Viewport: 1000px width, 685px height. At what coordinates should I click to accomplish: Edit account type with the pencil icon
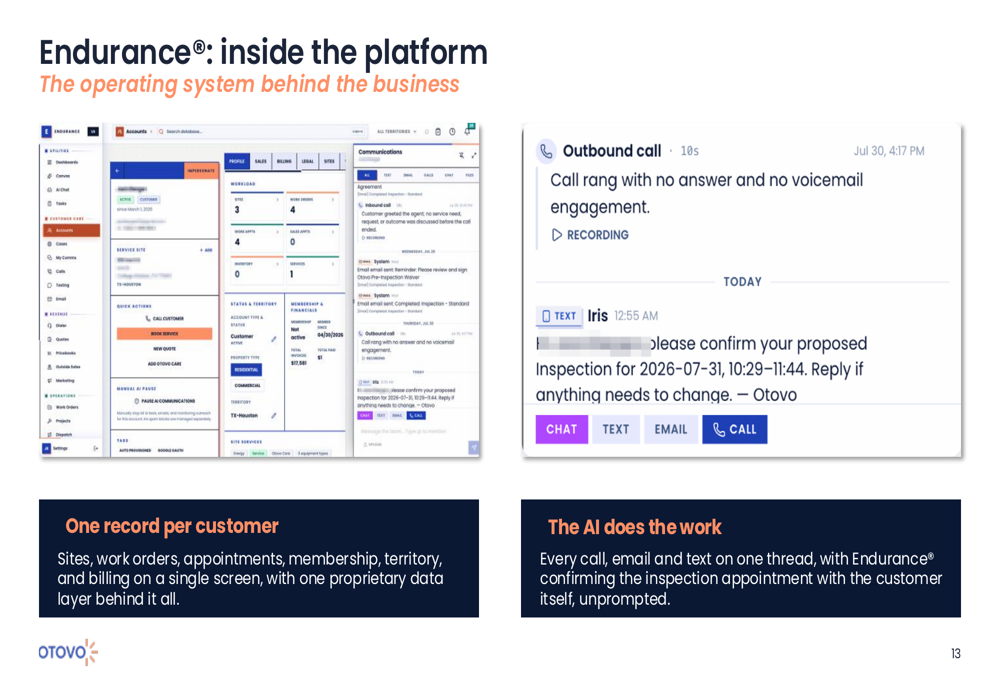pyautogui.click(x=274, y=339)
